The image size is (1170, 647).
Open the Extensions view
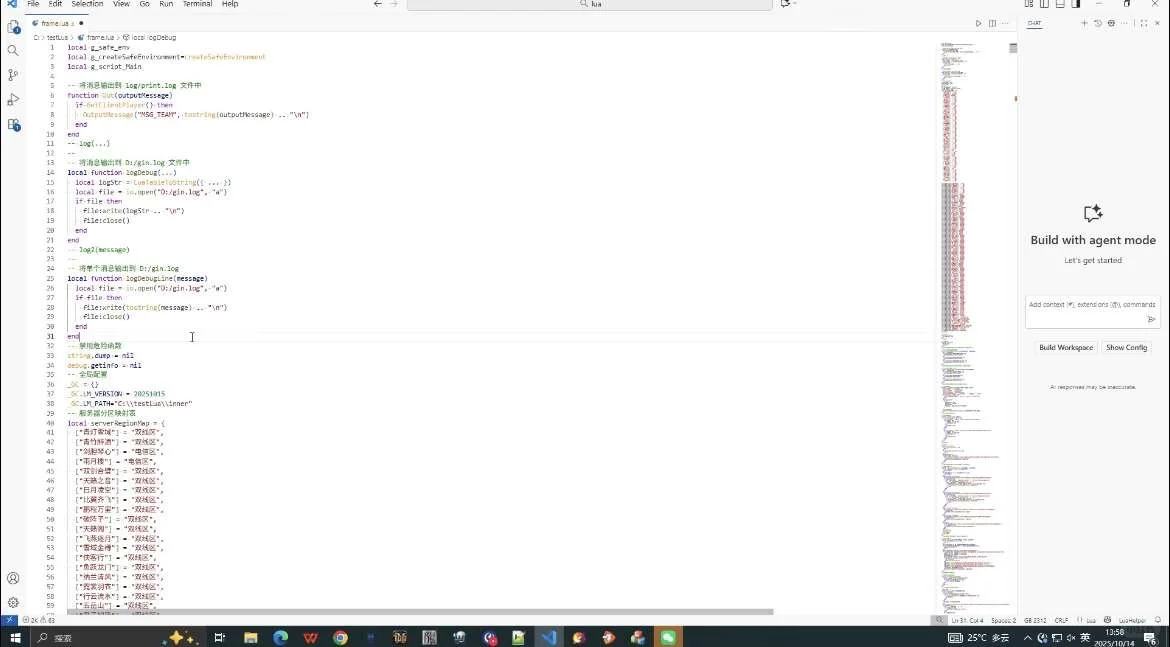[13, 125]
